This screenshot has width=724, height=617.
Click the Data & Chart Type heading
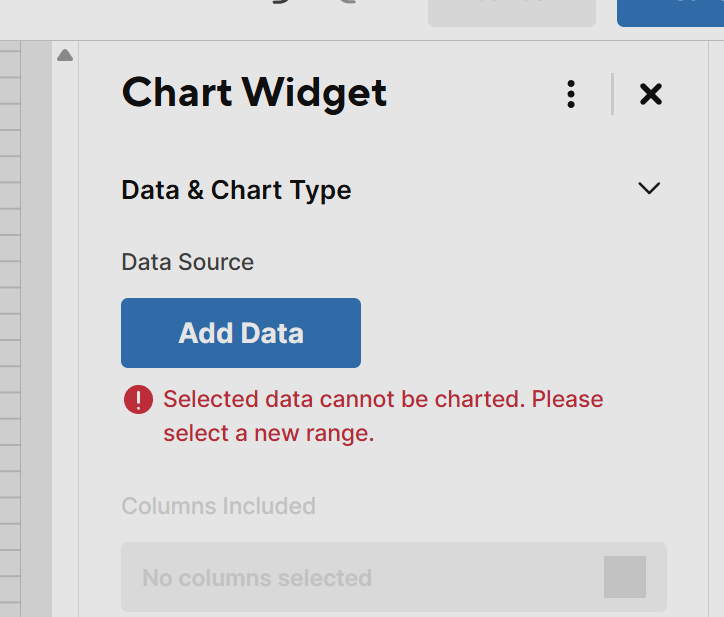[236, 190]
